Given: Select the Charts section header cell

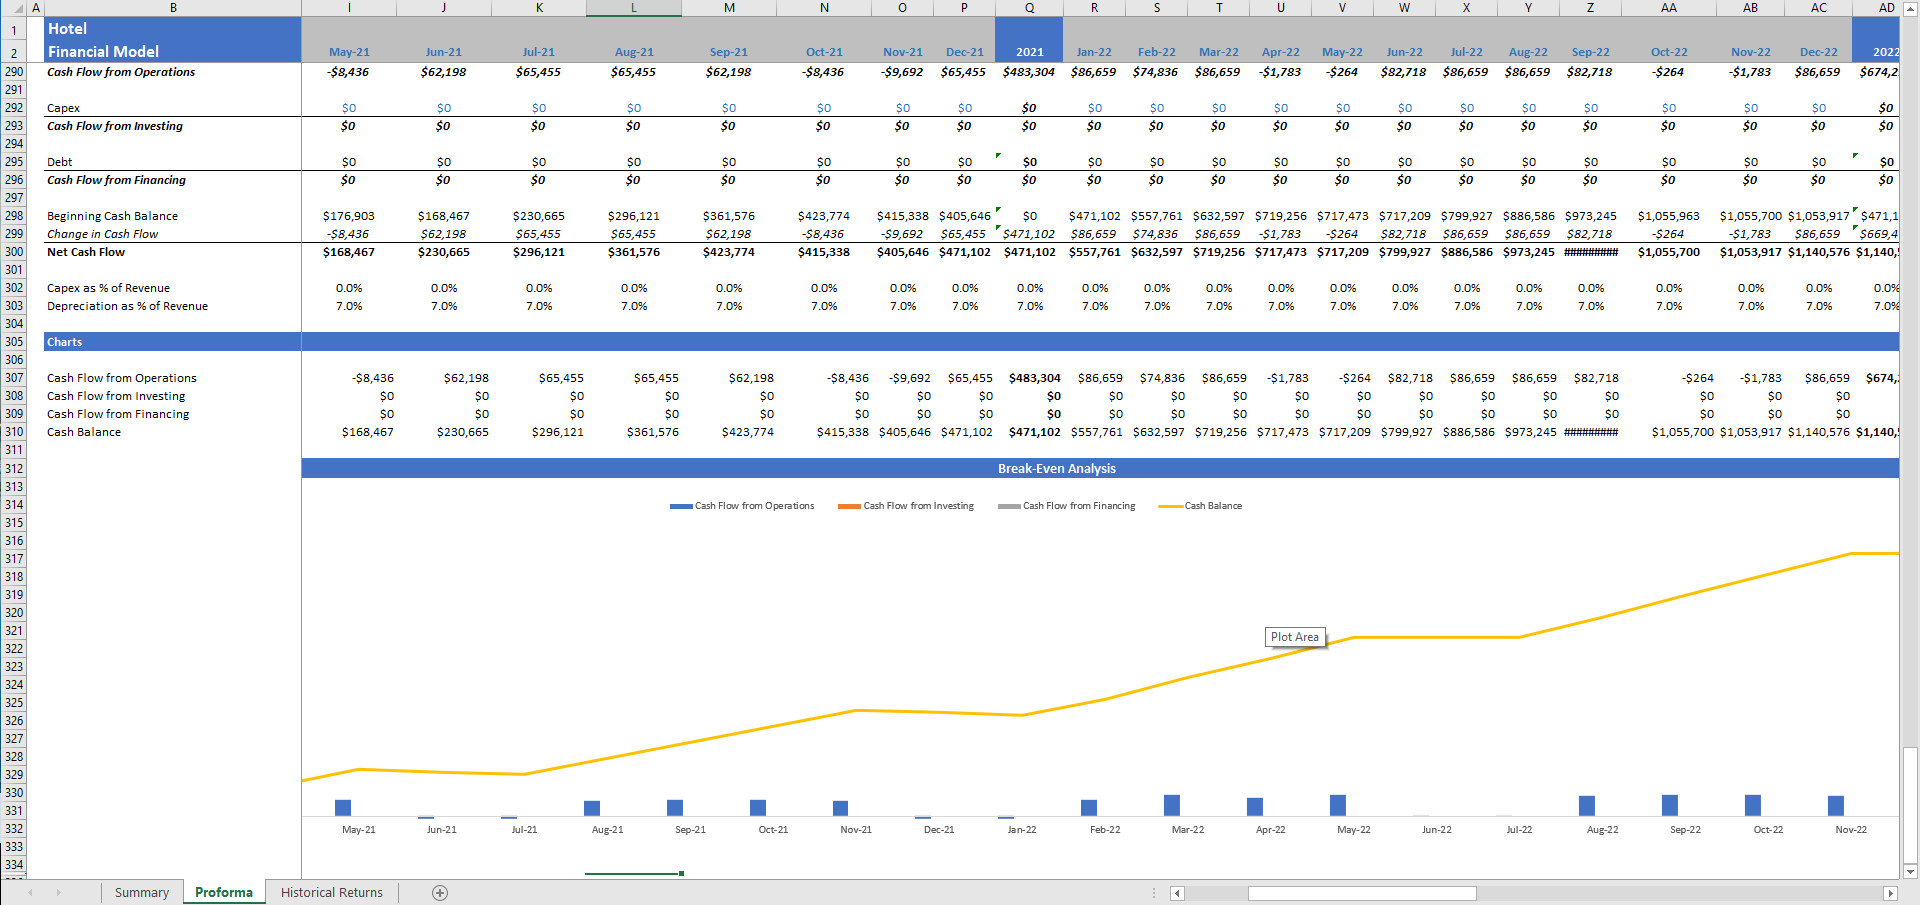Looking at the screenshot, I should pos(173,342).
